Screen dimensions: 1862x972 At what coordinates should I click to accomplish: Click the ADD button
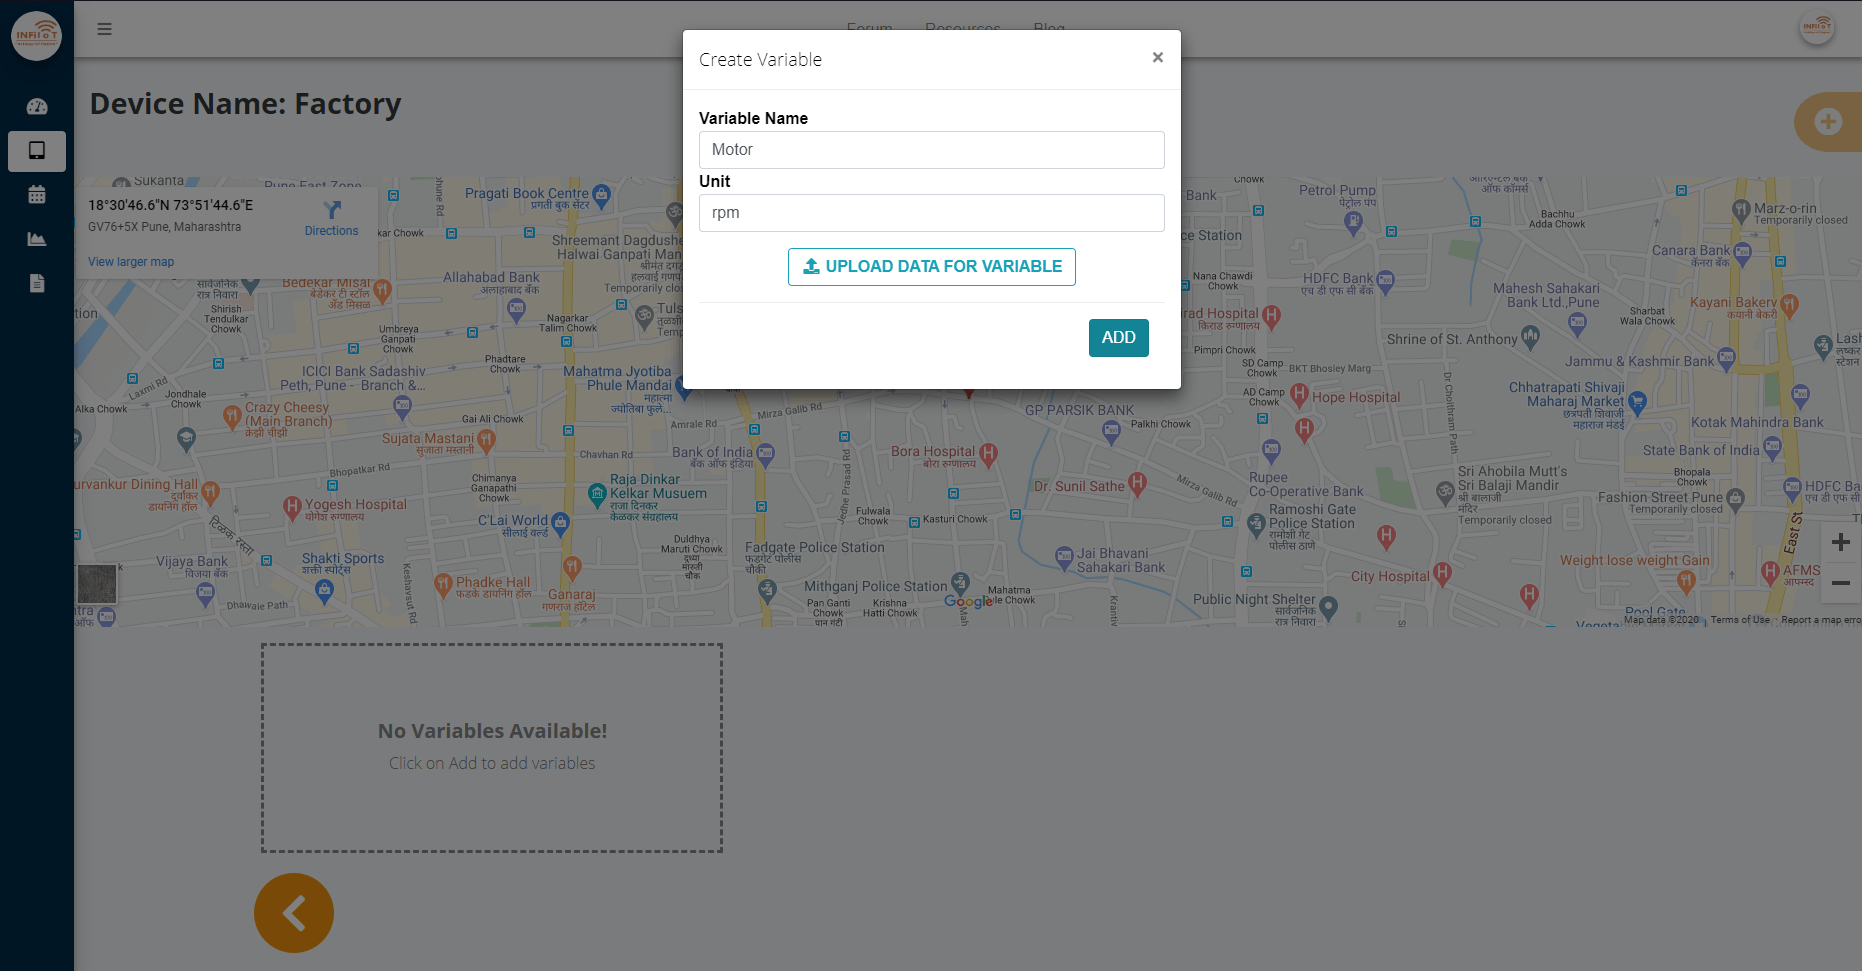pos(1118,338)
